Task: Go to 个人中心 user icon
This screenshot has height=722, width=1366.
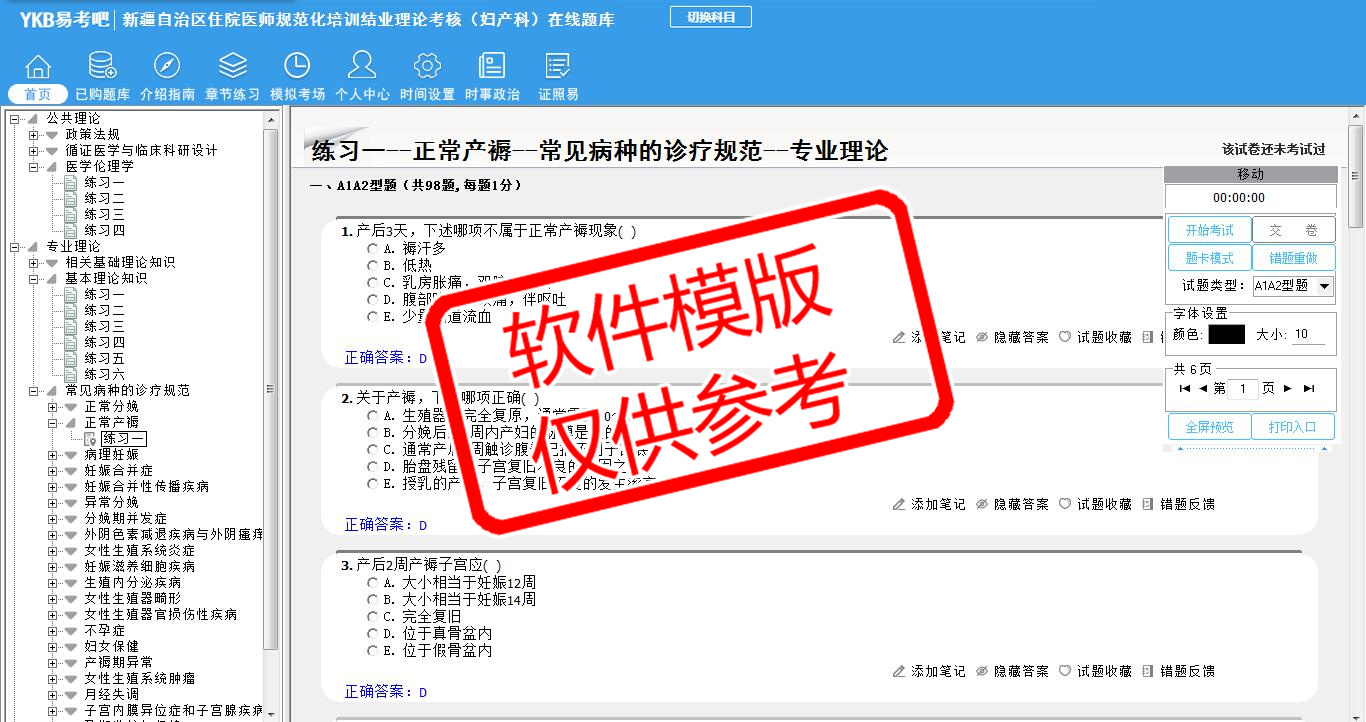Action: click(x=362, y=67)
